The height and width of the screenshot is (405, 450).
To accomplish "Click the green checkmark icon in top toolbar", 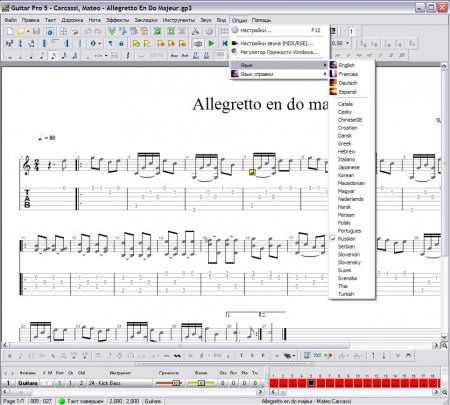I will 158,31.
